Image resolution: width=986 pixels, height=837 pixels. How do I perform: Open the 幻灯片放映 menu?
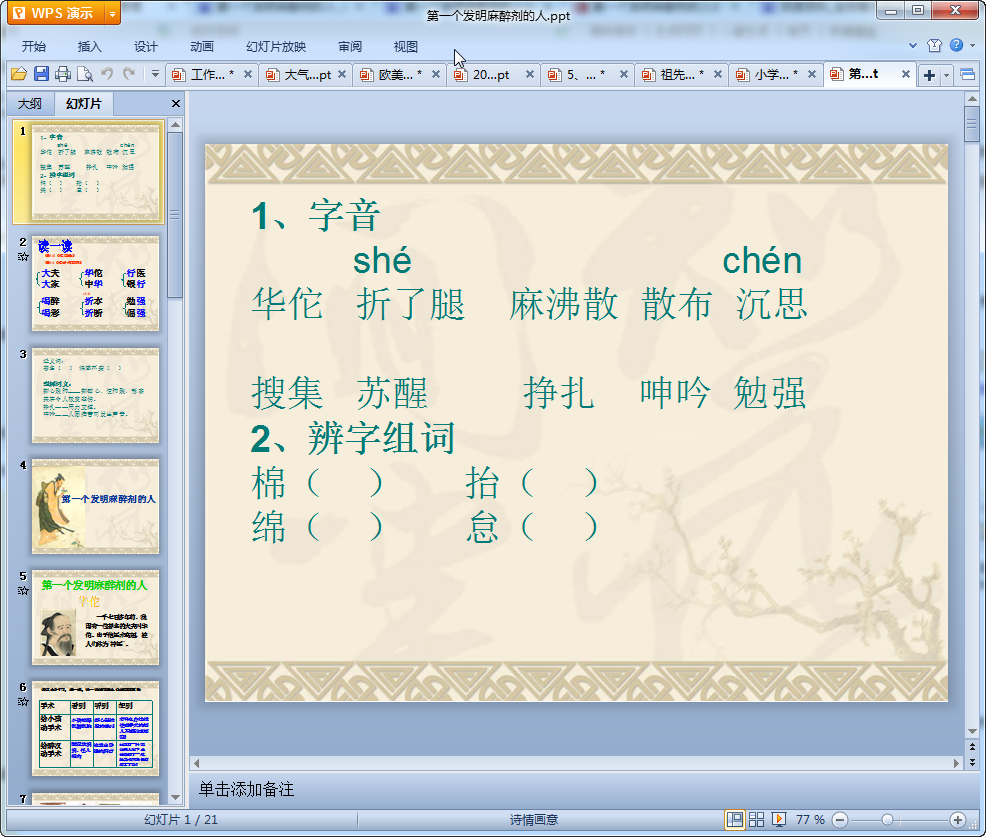276,46
